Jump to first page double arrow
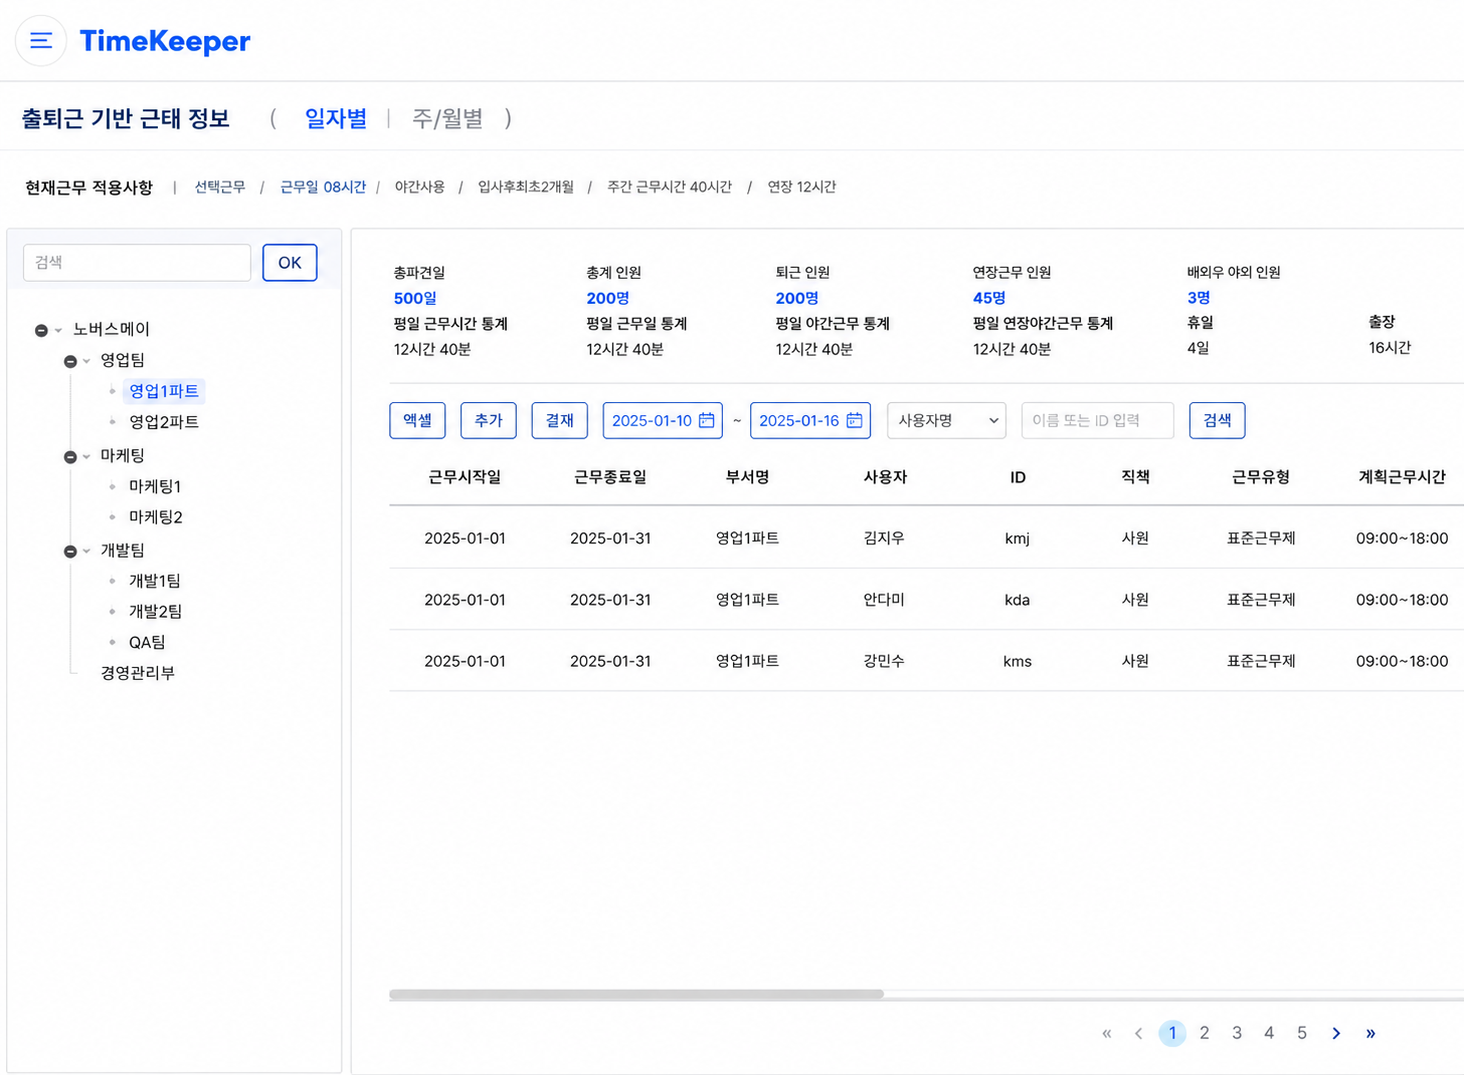The height and width of the screenshot is (1075, 1464). tap(1106, 1033)
